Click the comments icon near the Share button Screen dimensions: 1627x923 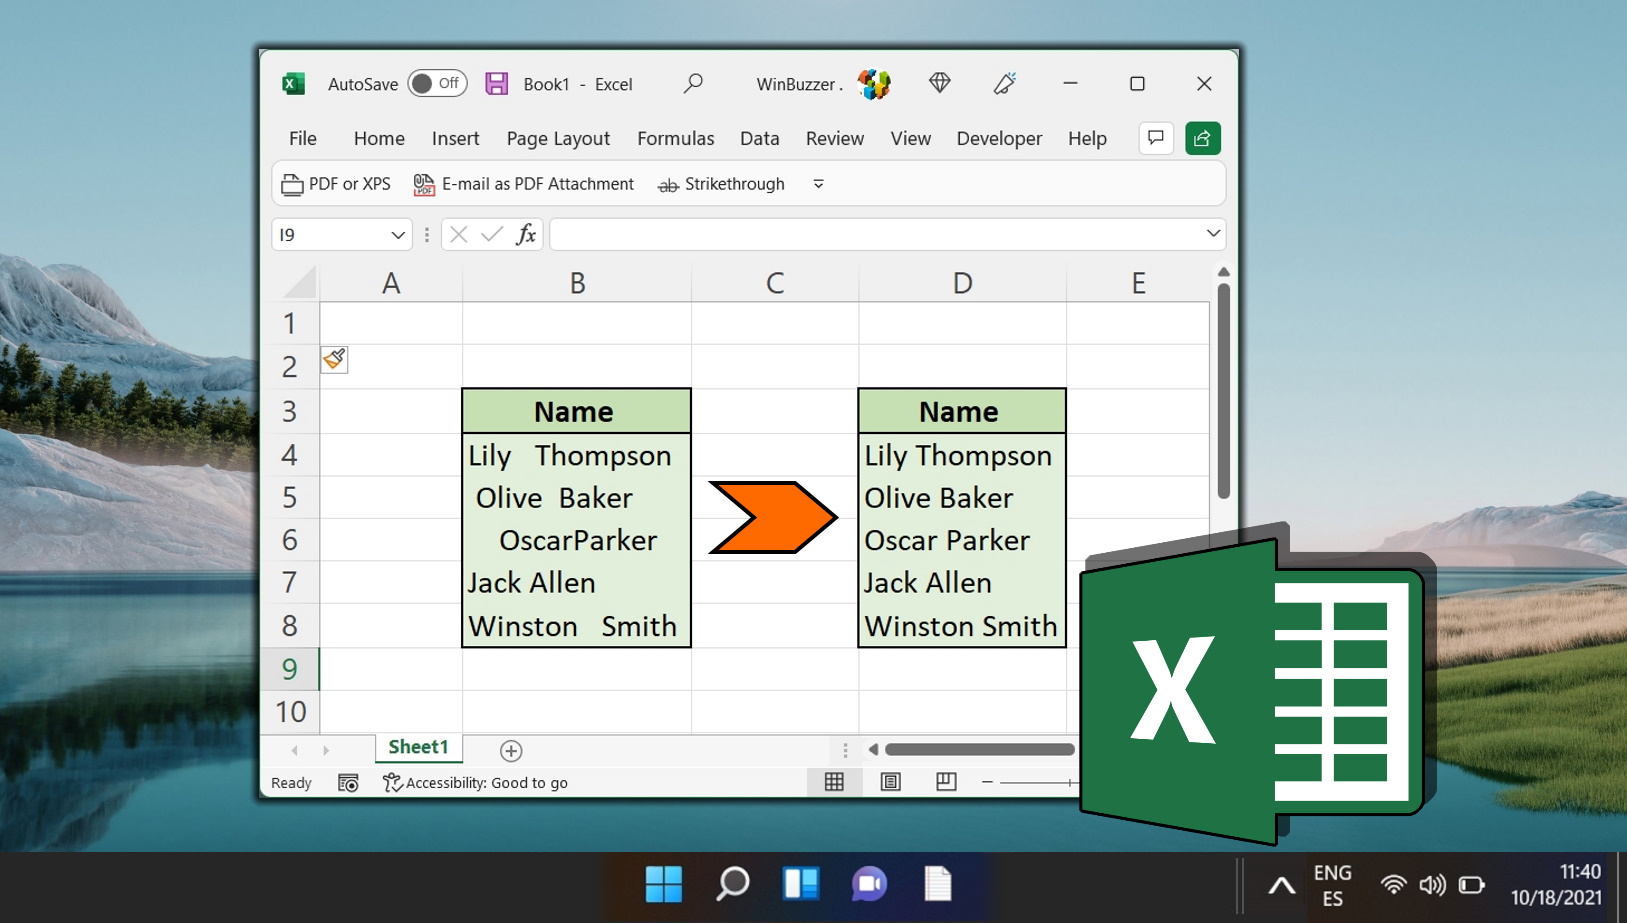[1156, 138]
